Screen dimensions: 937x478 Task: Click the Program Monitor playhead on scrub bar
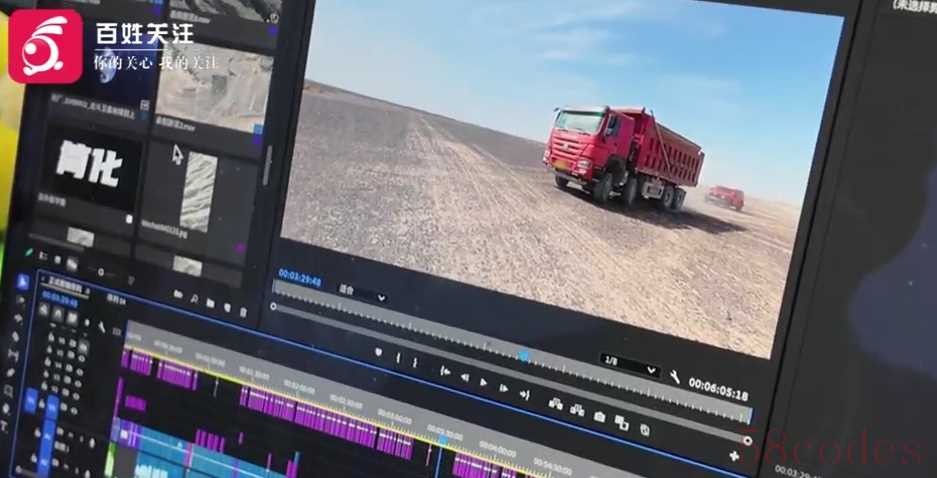click(523, 355)
